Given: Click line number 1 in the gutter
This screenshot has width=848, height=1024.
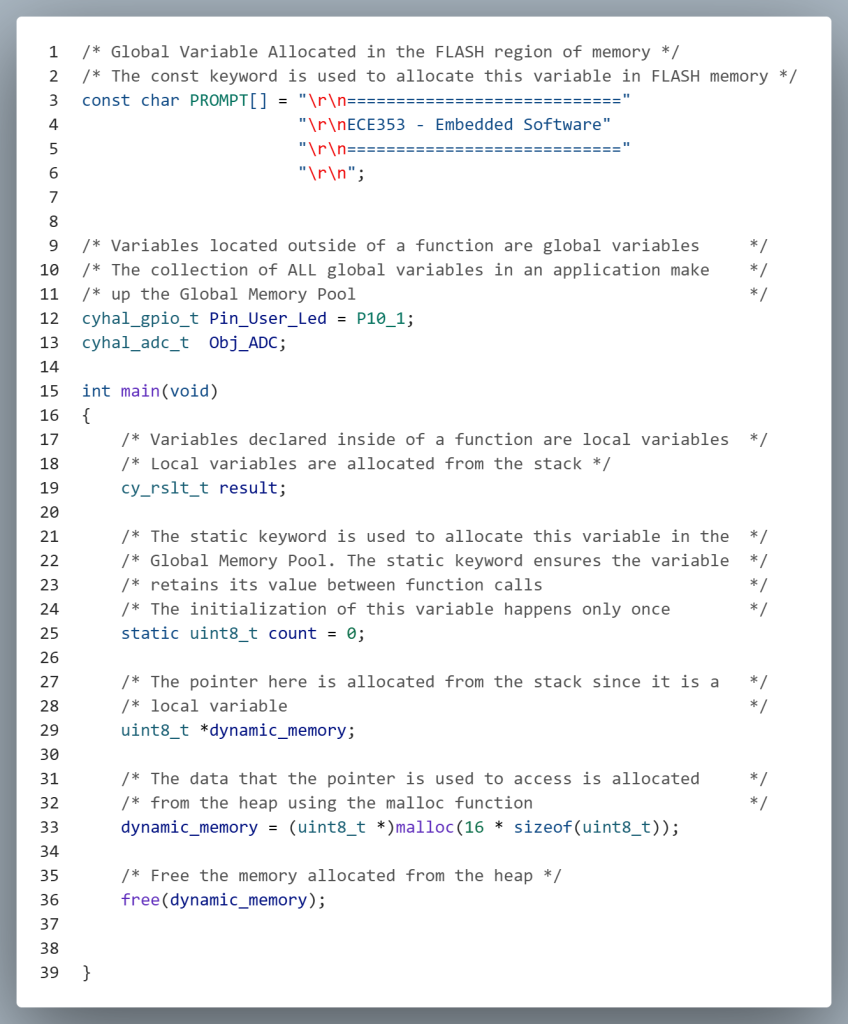Looking at the screenshot, I should pos(53,52).
